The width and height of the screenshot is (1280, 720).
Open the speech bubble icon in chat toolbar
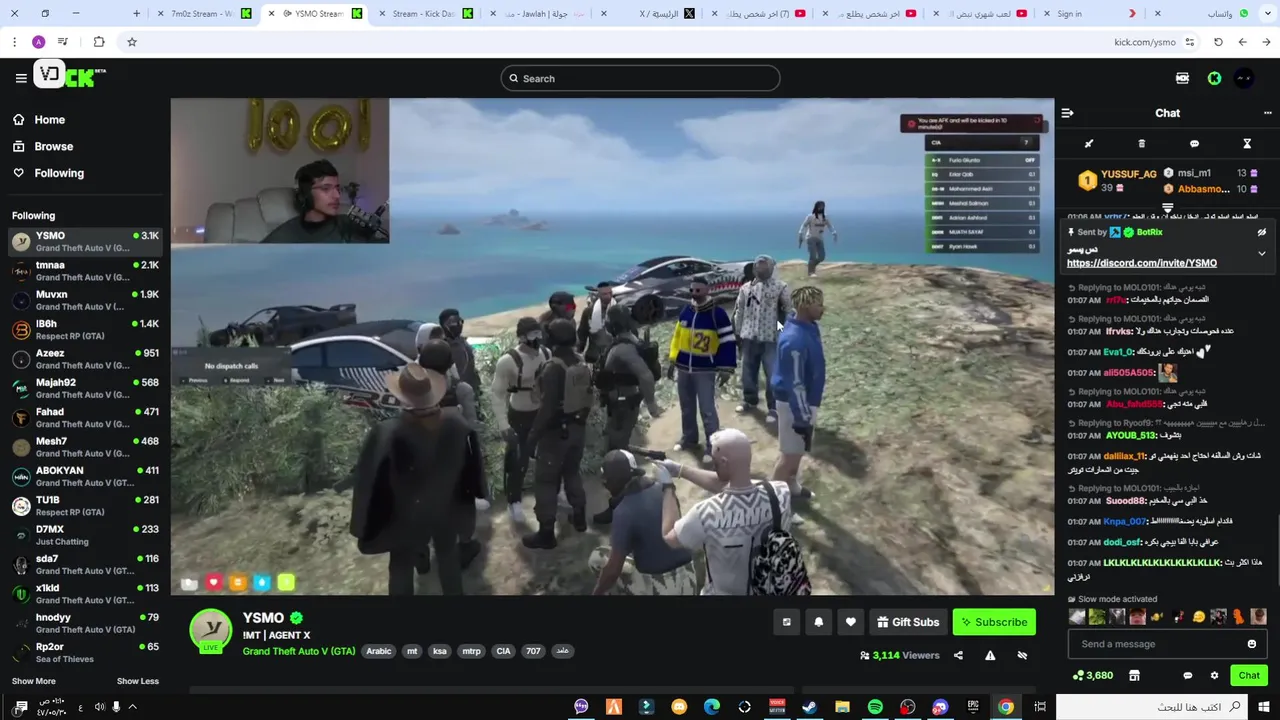[1194, 144]
